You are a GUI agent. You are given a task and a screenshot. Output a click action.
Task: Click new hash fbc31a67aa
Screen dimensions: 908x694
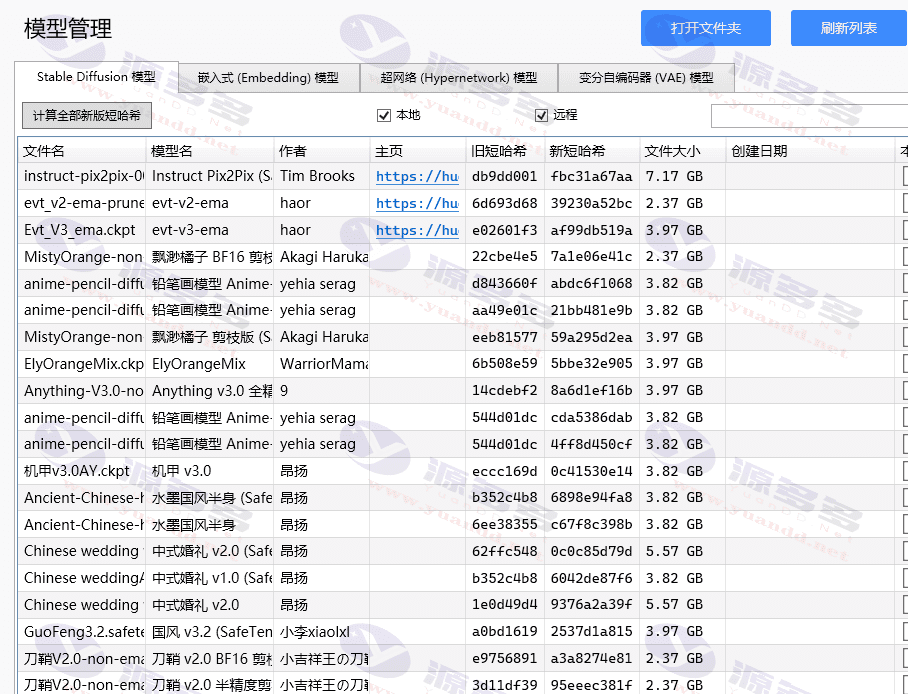click(x=592, y=176)
